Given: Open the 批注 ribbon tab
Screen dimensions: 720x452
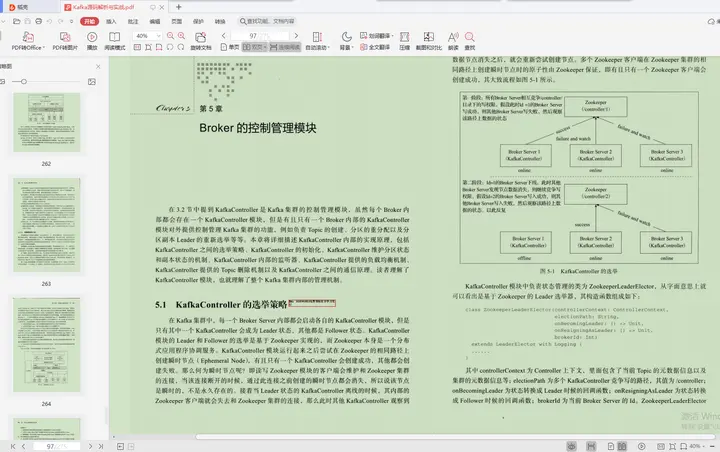Looking at the screenshot, I should (133, 21).
